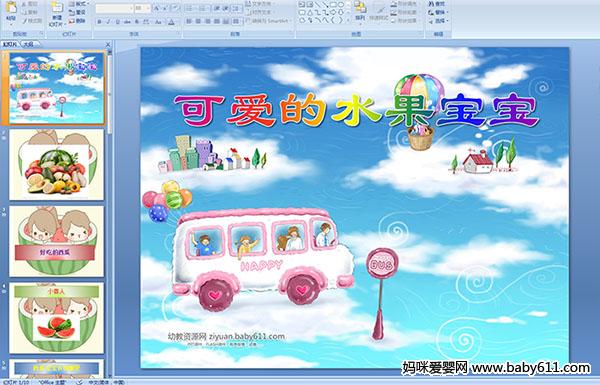Toggle Italic formatting
The image size is (600, 385).
click(108, 22)
